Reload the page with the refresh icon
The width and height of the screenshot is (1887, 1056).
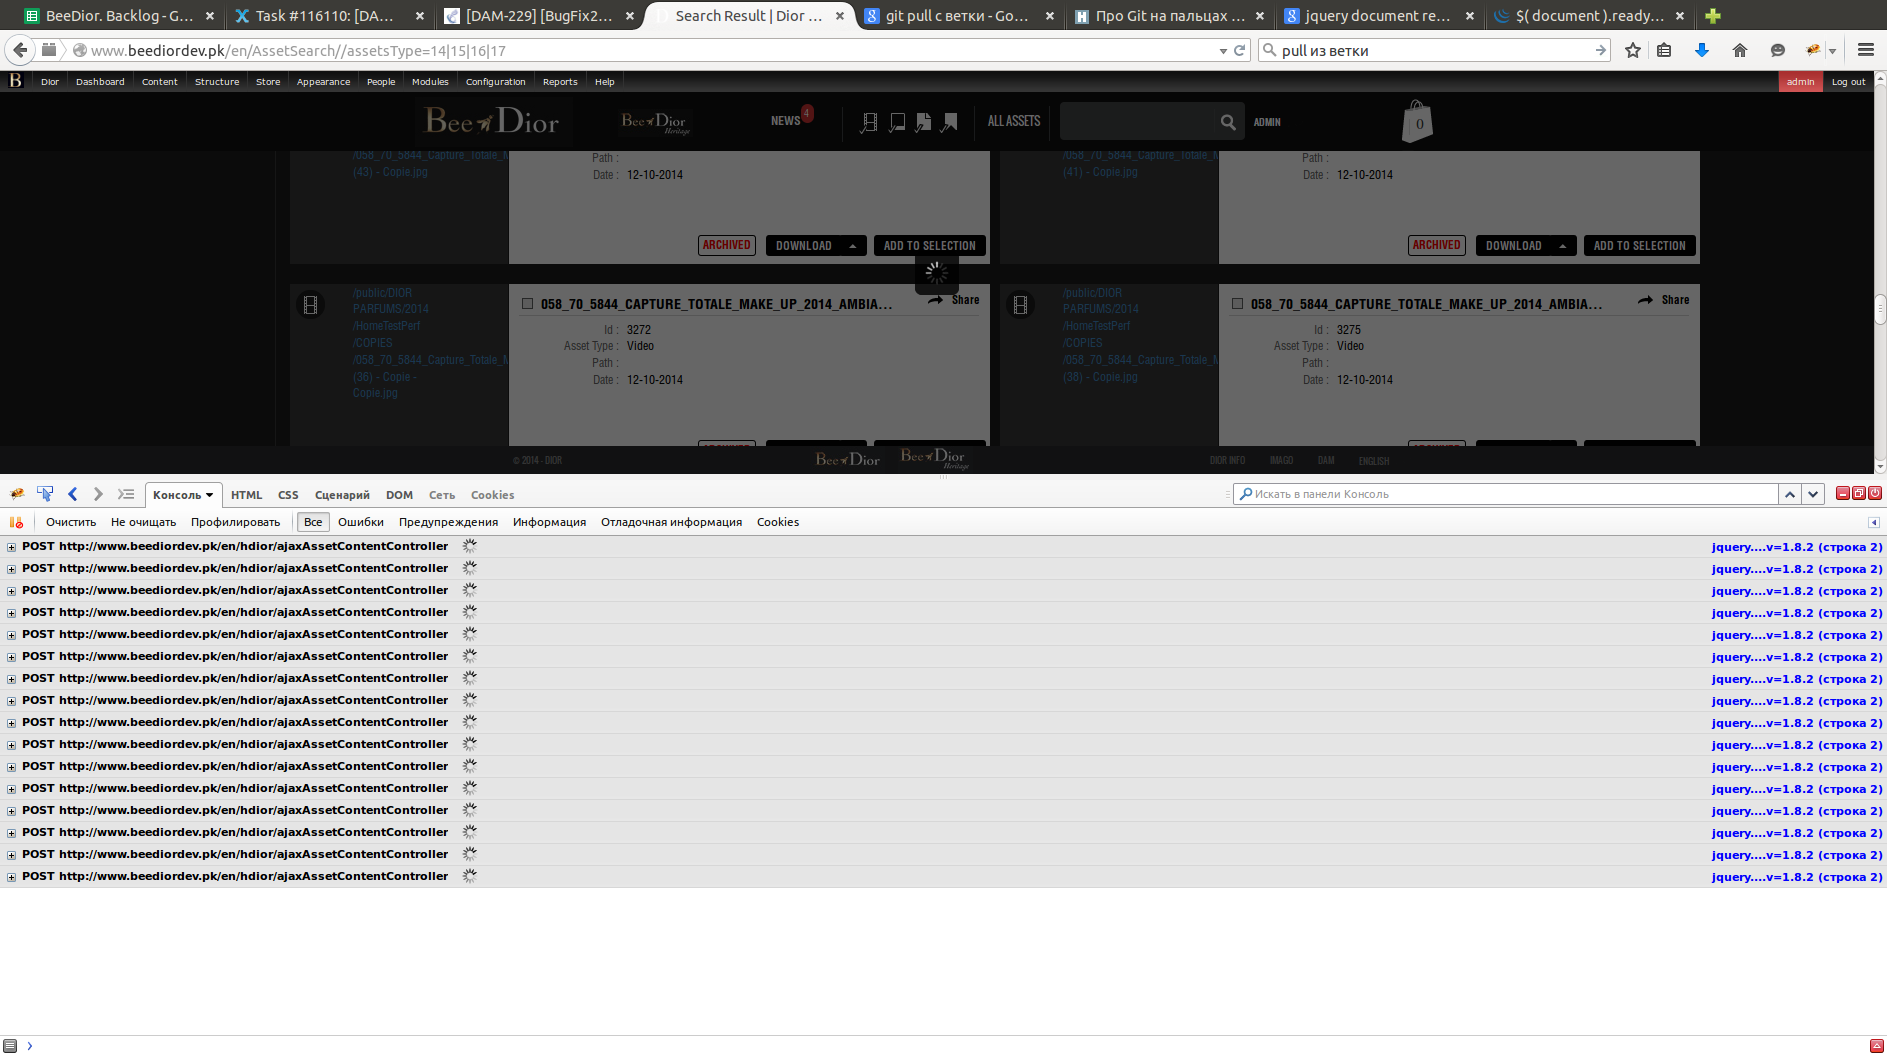[x=1240, y=50]
